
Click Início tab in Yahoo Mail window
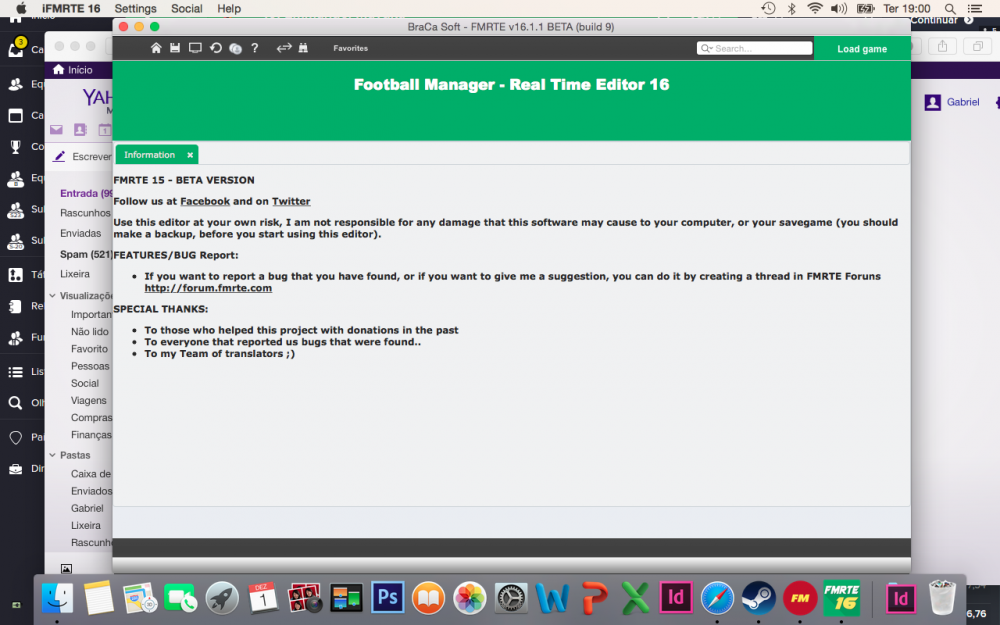pos(73,70)
